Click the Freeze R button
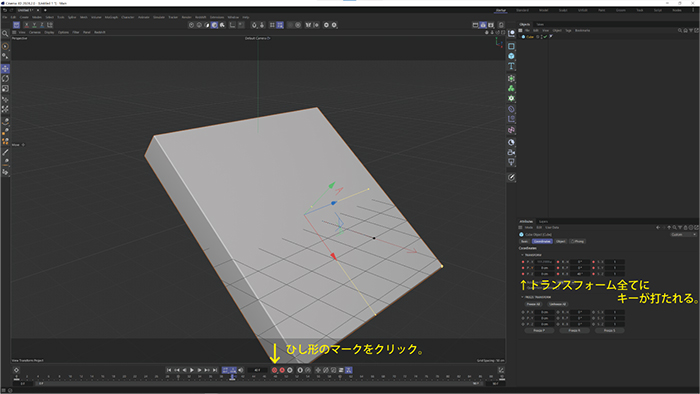 tap(574, 331)
